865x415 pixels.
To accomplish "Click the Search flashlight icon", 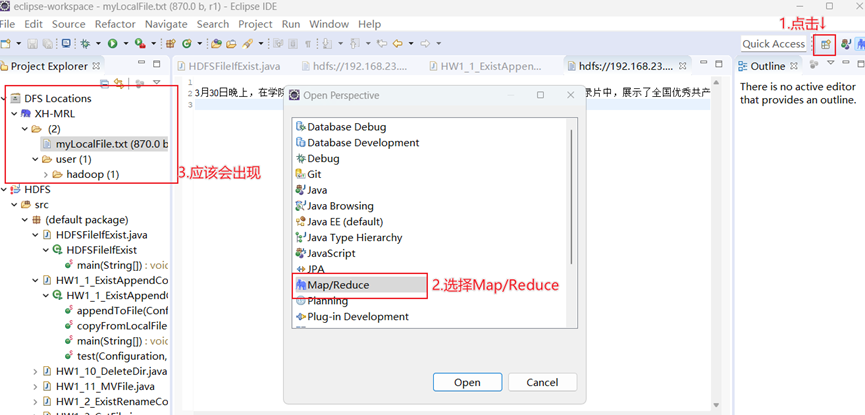I will 247,44.
